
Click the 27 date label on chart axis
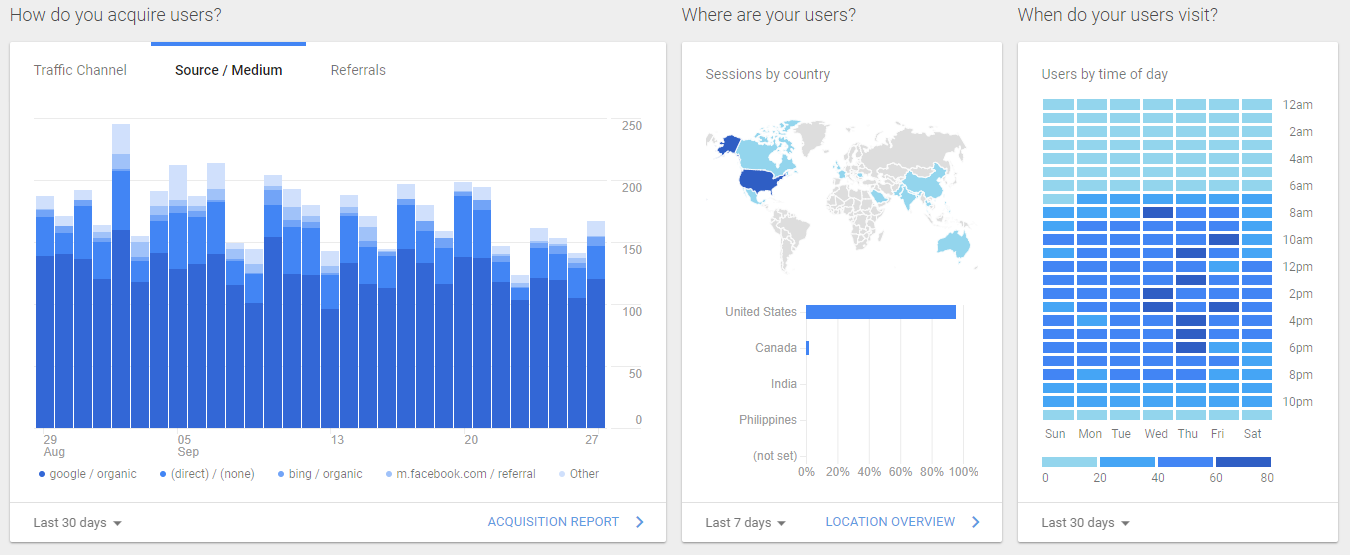592,440
